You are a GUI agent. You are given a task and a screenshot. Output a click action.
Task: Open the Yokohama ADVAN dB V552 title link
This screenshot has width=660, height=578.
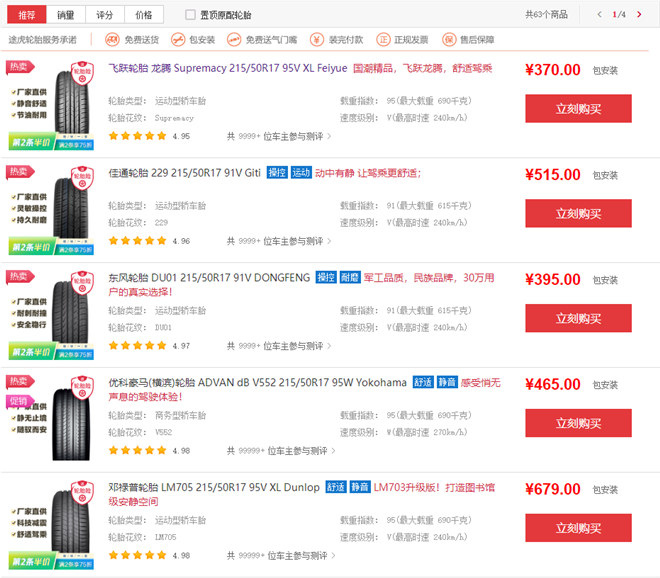pyautogui.click(x=258, y=383)
